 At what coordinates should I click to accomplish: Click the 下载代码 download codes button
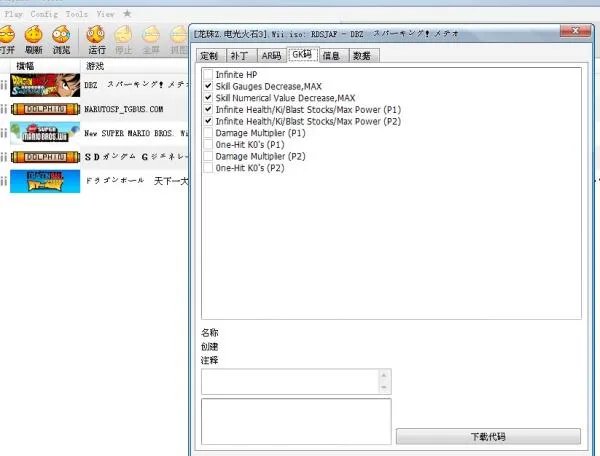point(488,437)
